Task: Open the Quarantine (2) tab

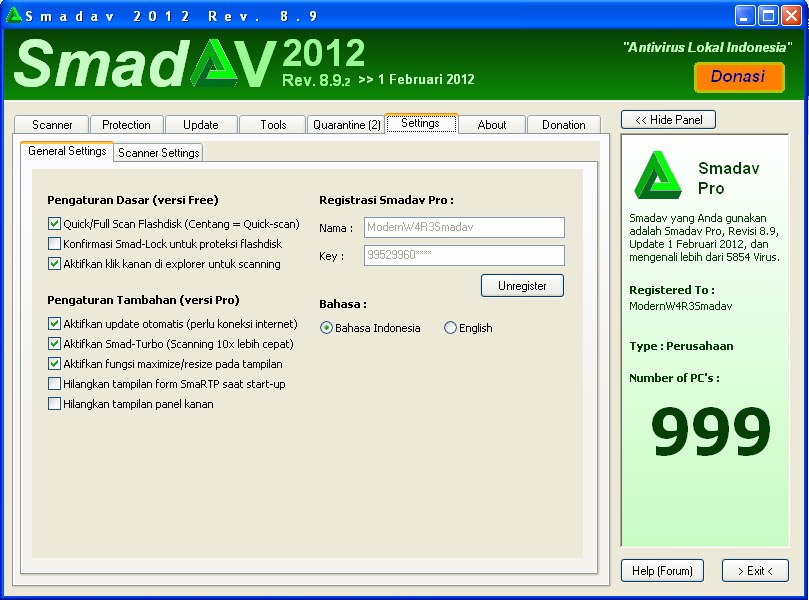Action: click(346, 125)
